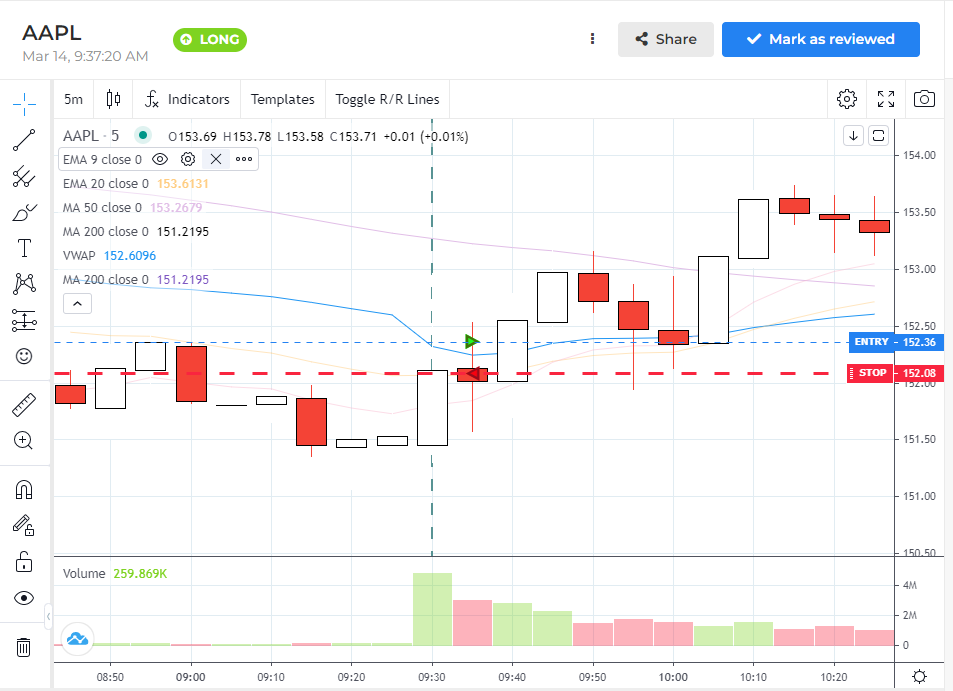Open the pitchfork drawing tool
953x691 pixels.
tap(24, 176)
